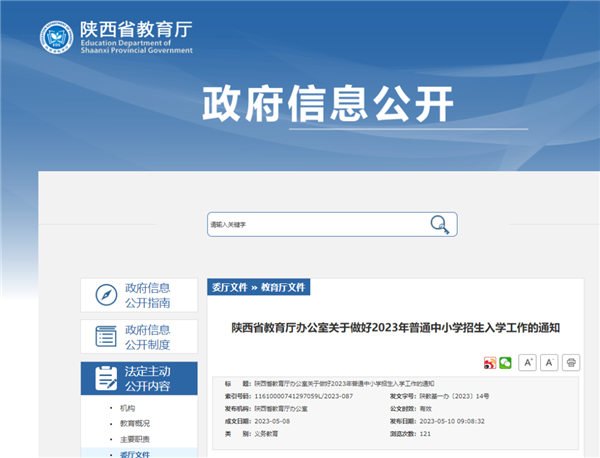Select 委厅文件 in sidebar list
Viewport: 600px width, 458px height.
tap(135, 454)
